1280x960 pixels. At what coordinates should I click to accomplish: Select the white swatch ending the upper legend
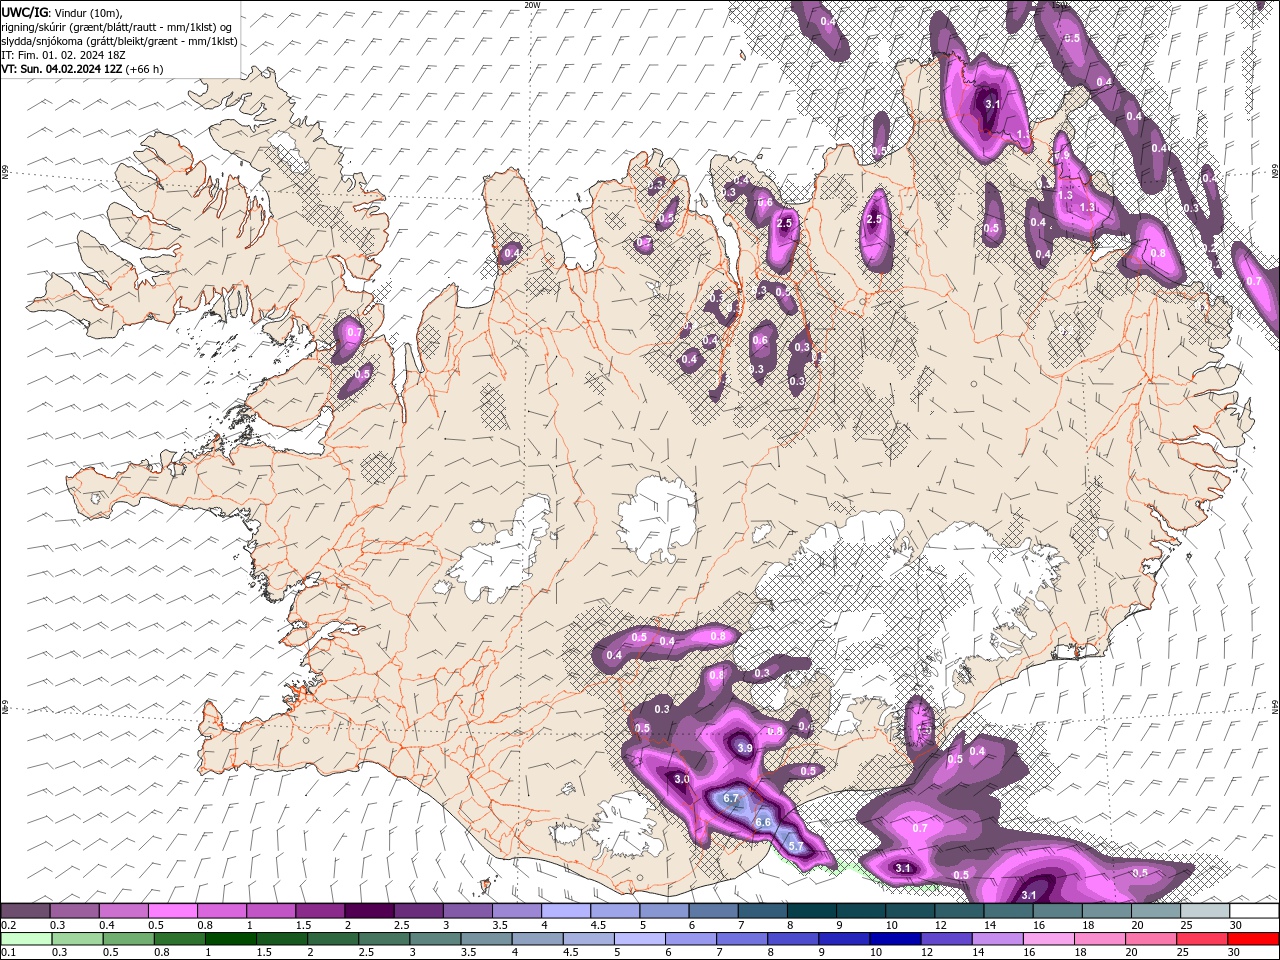point(1254,911)
